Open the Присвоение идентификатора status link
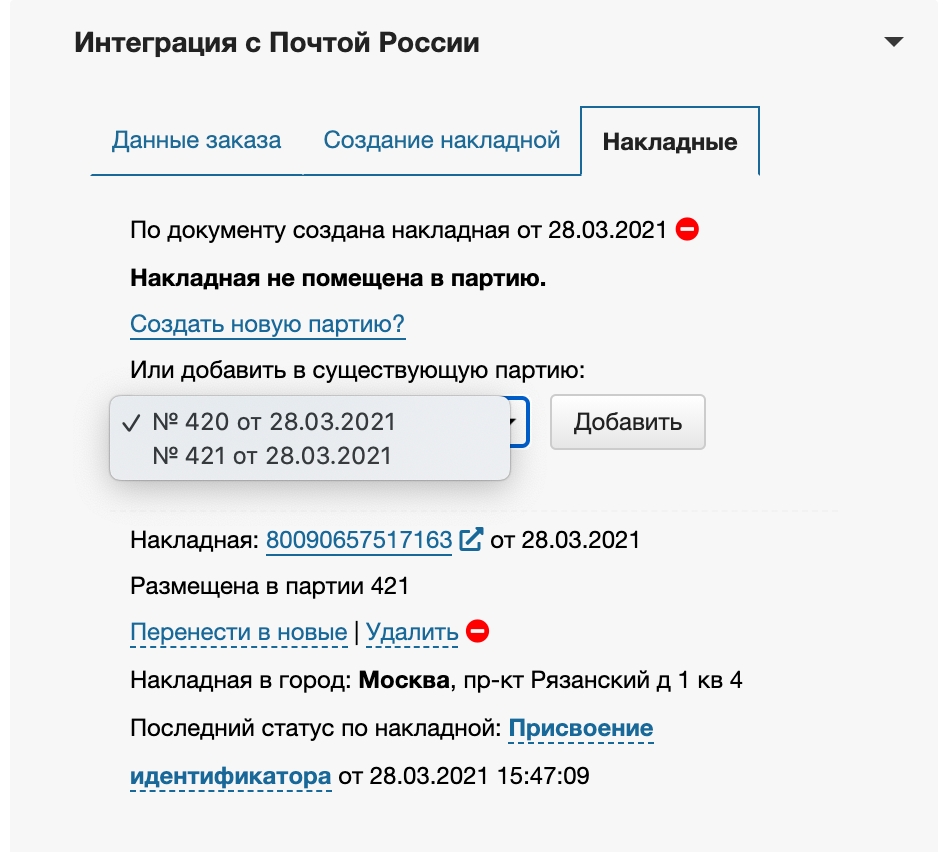 tap(580, 729)
